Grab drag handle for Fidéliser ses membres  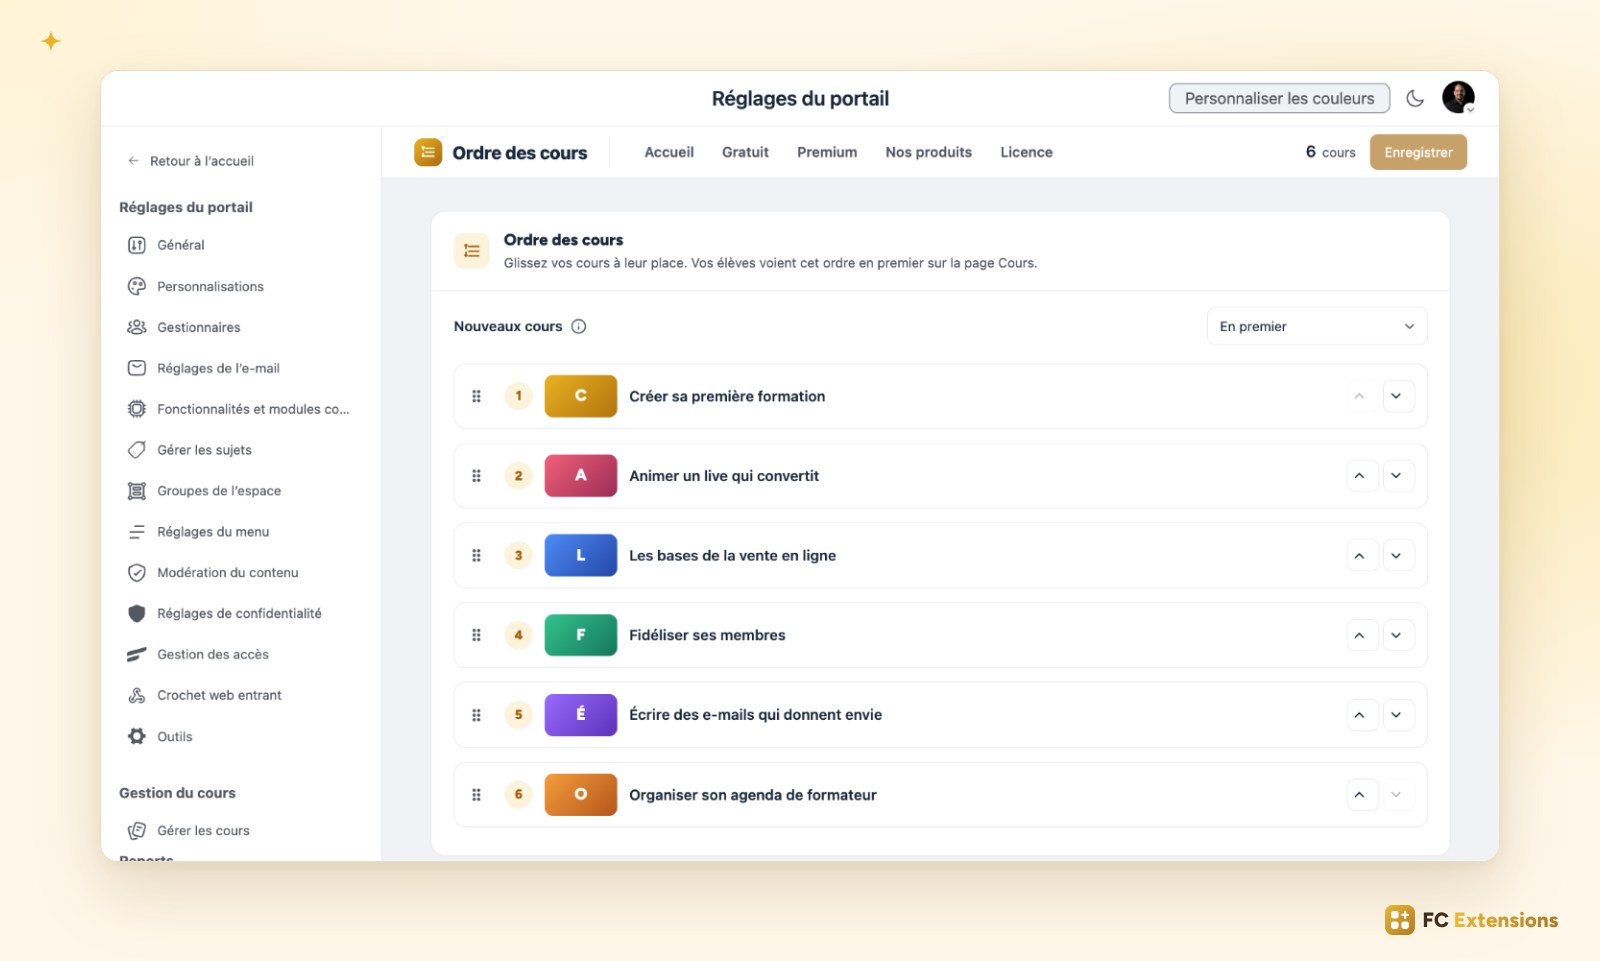click(x=476, y=635)
